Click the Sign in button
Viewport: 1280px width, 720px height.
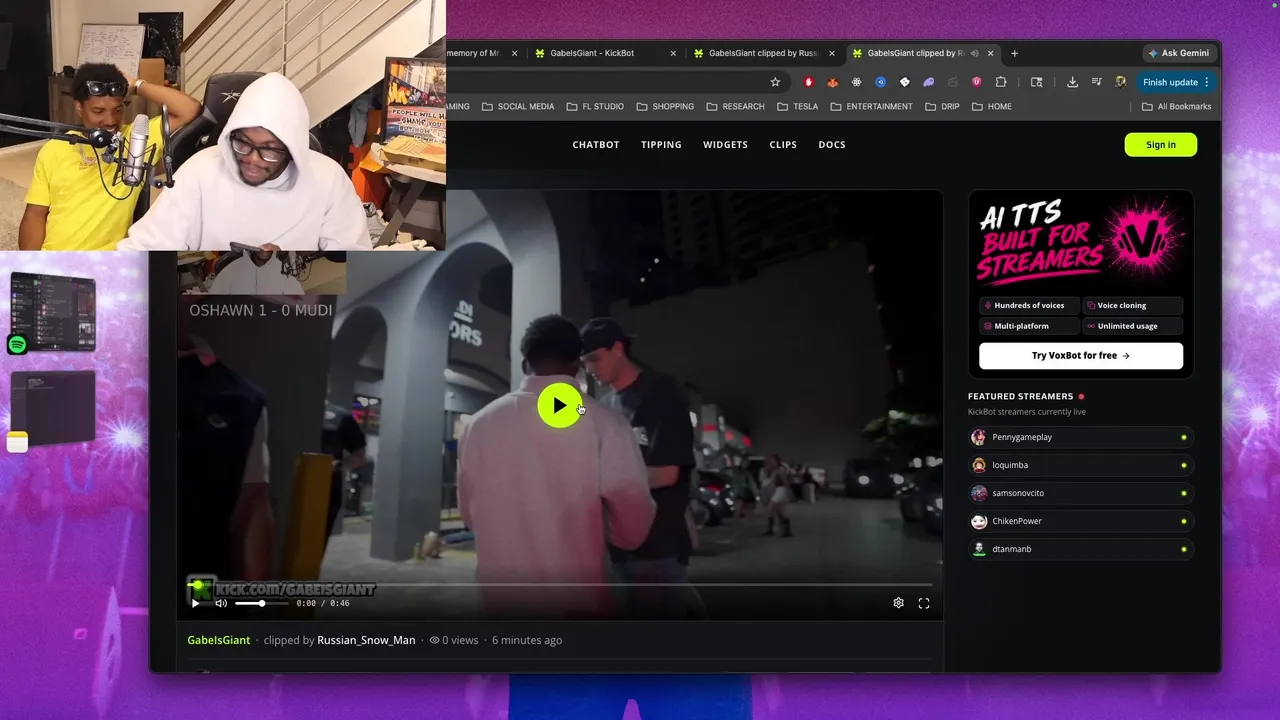pyautogui.click(x=1160, y=145)
